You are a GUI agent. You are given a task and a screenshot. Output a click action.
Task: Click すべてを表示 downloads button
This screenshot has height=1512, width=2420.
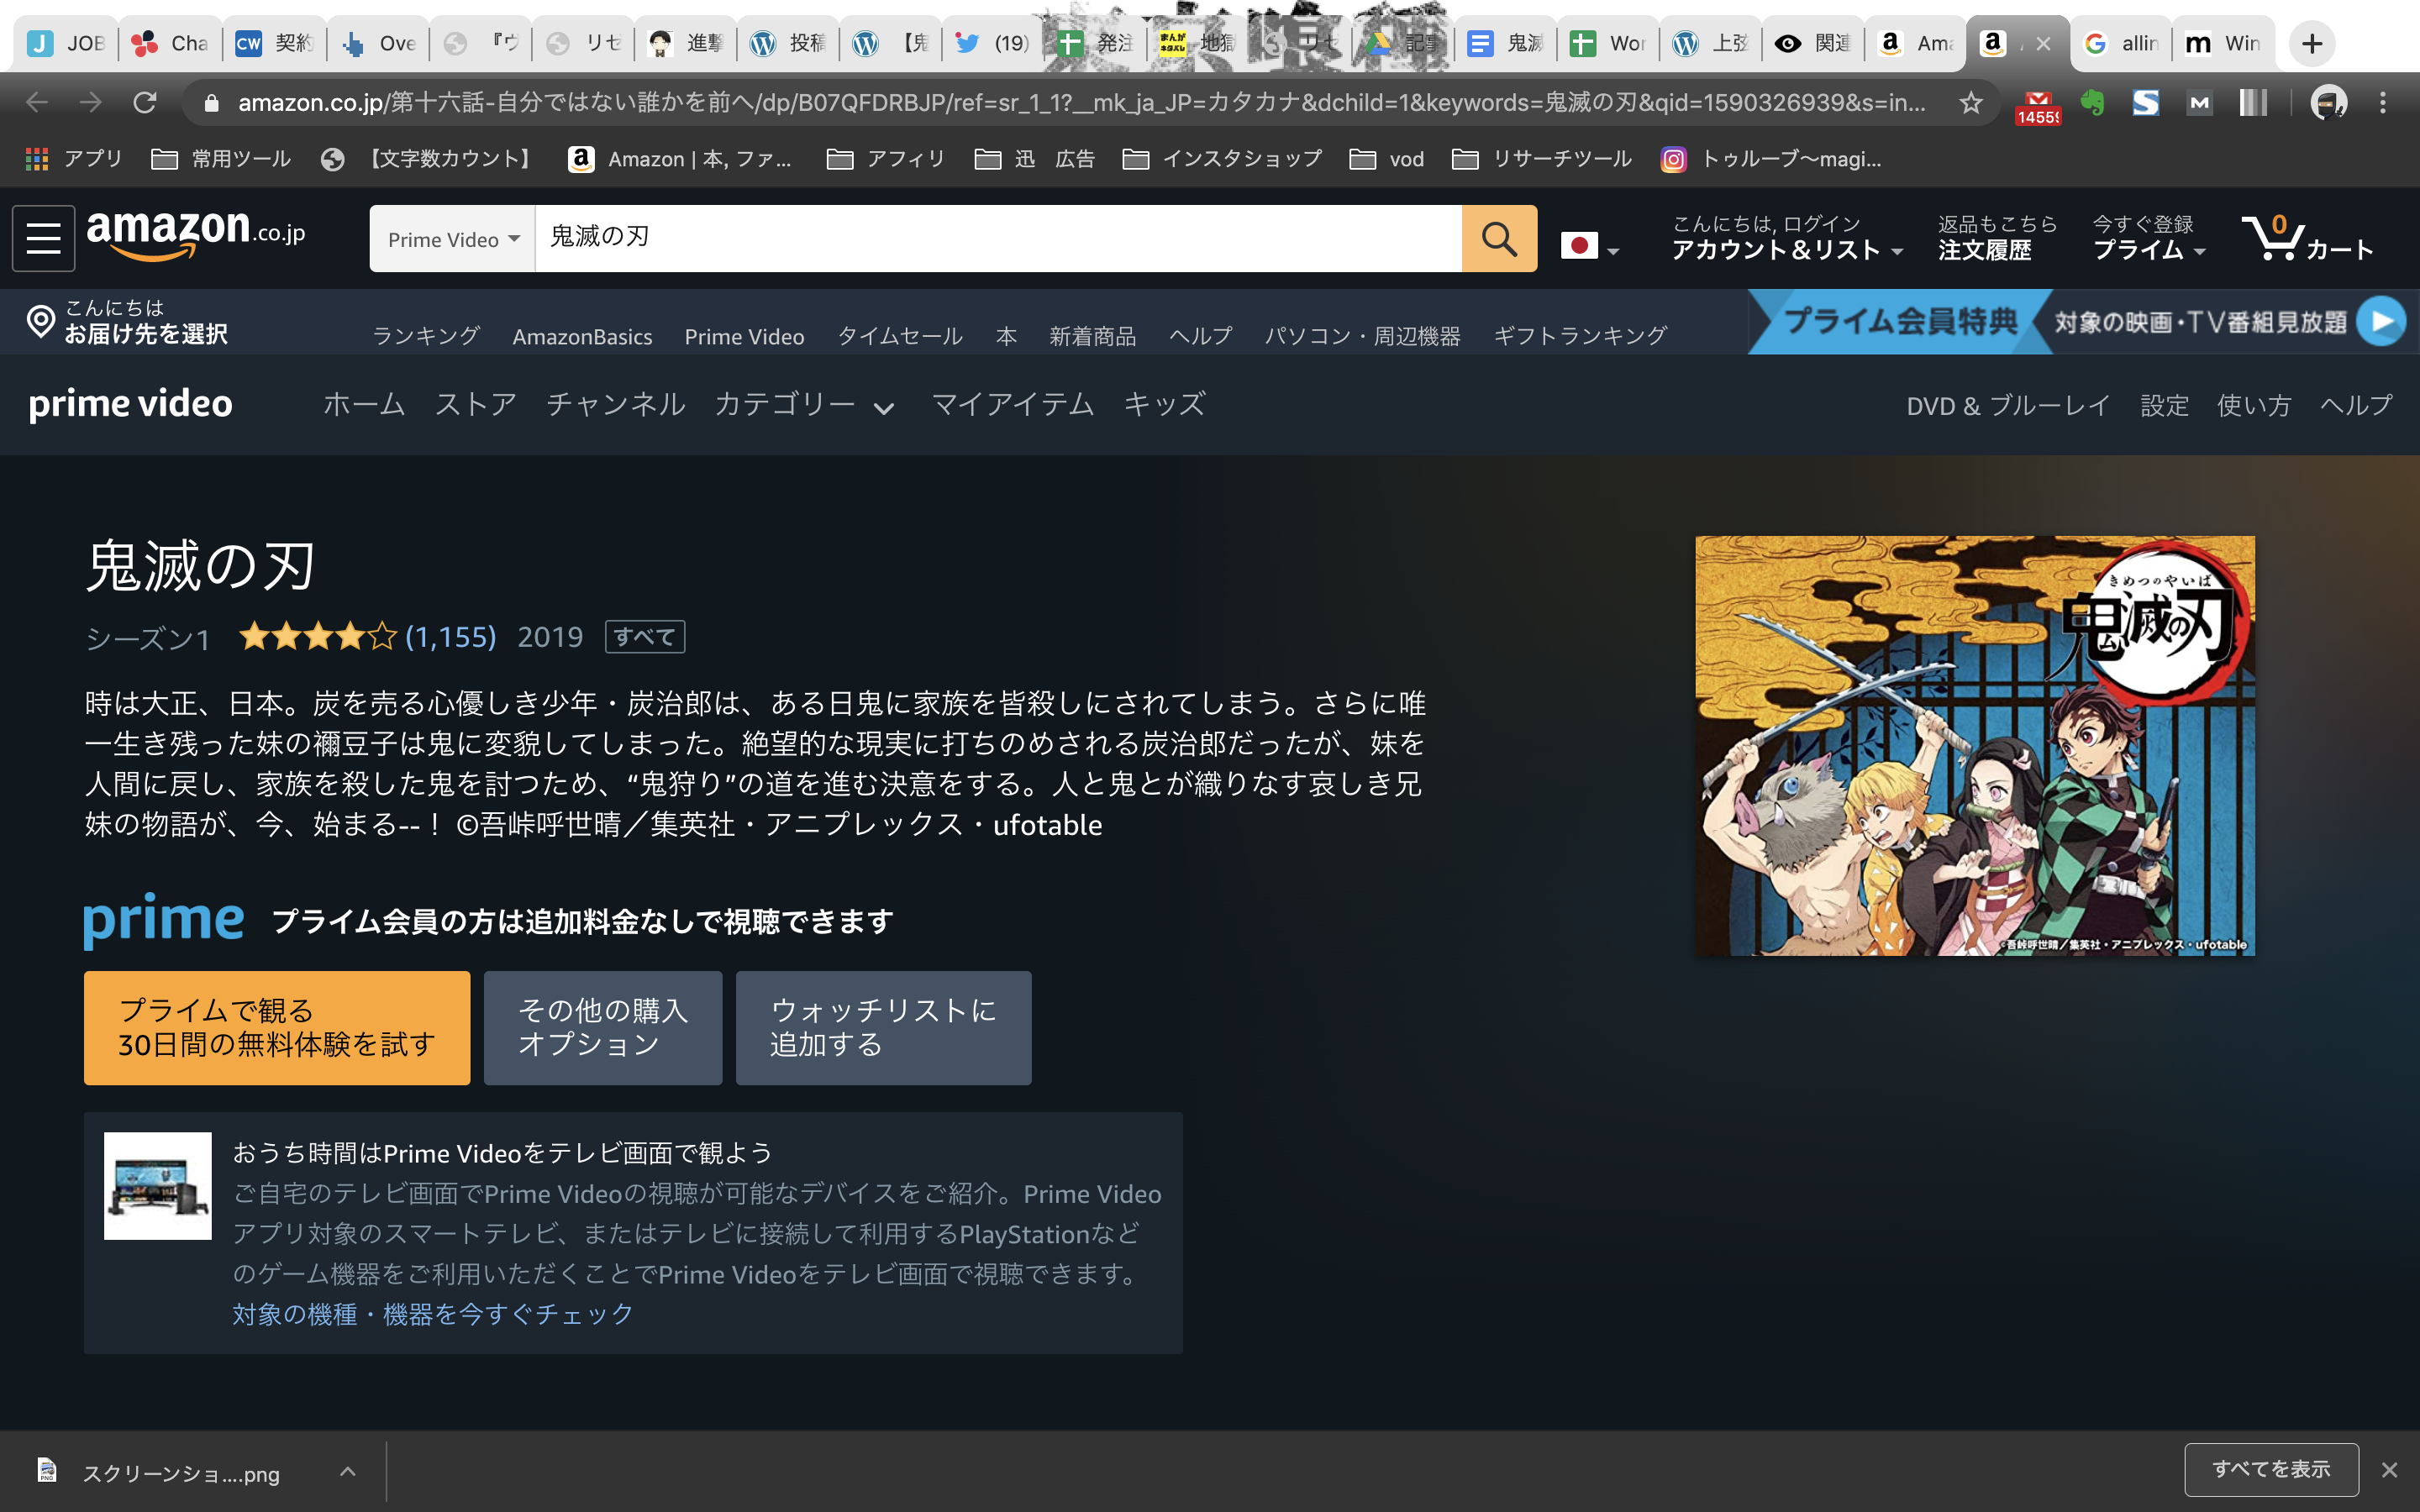coord(2271,1469)
